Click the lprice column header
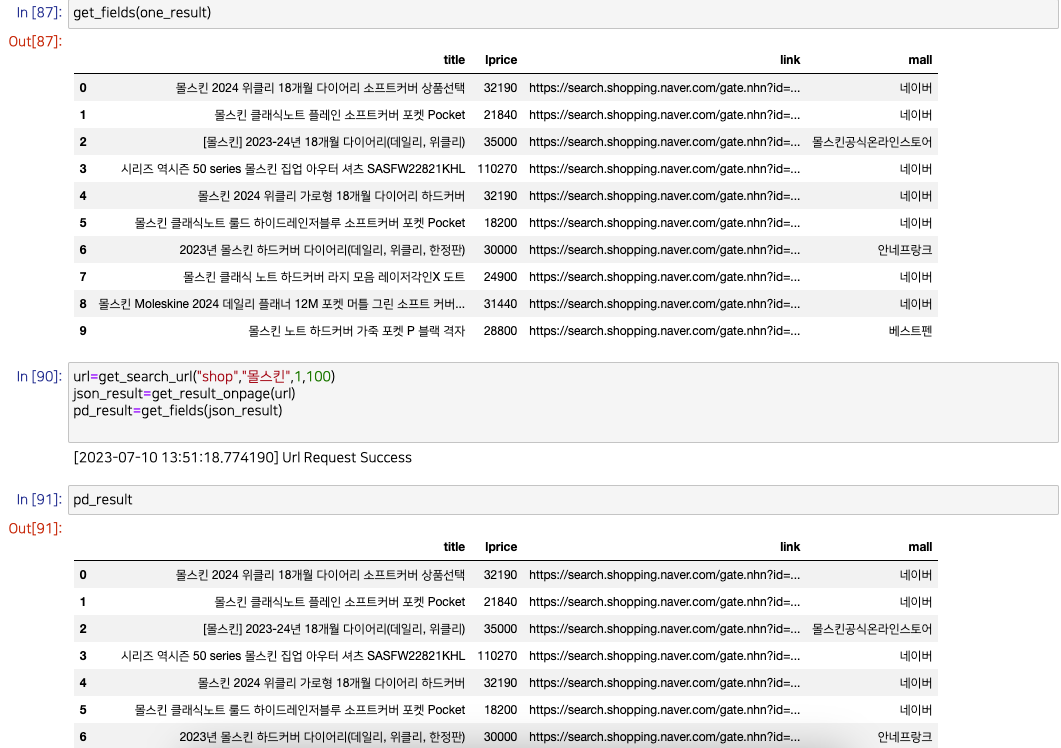1061x748 pixels. 500,59
